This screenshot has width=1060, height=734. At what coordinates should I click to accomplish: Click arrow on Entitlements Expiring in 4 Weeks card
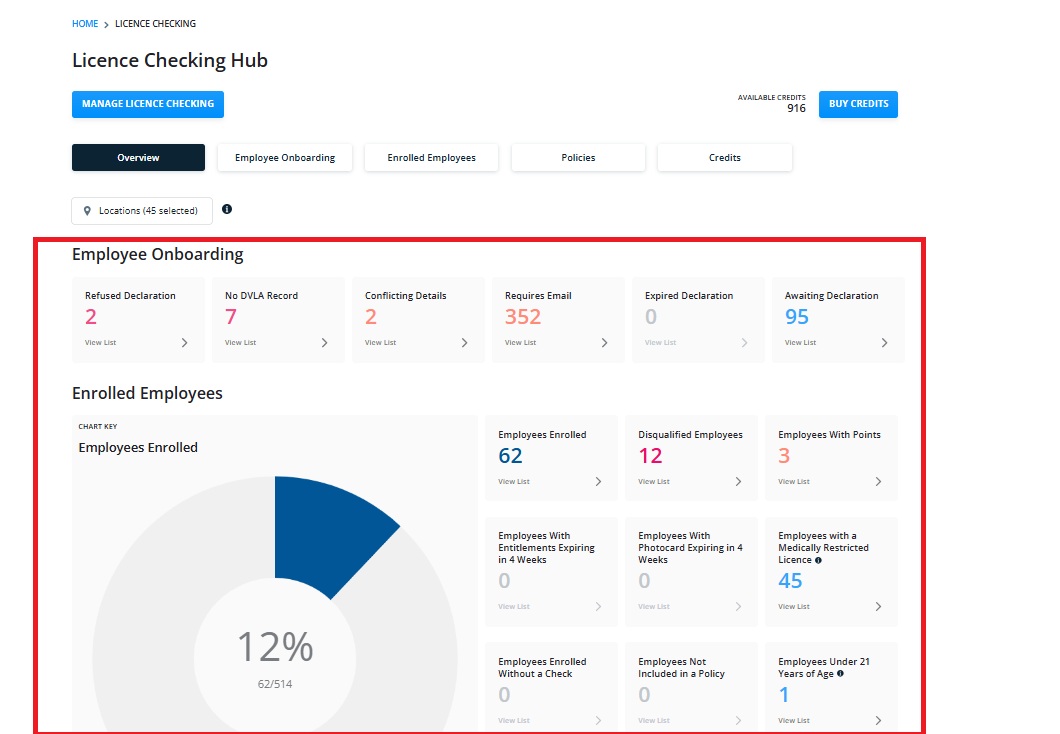598,607
